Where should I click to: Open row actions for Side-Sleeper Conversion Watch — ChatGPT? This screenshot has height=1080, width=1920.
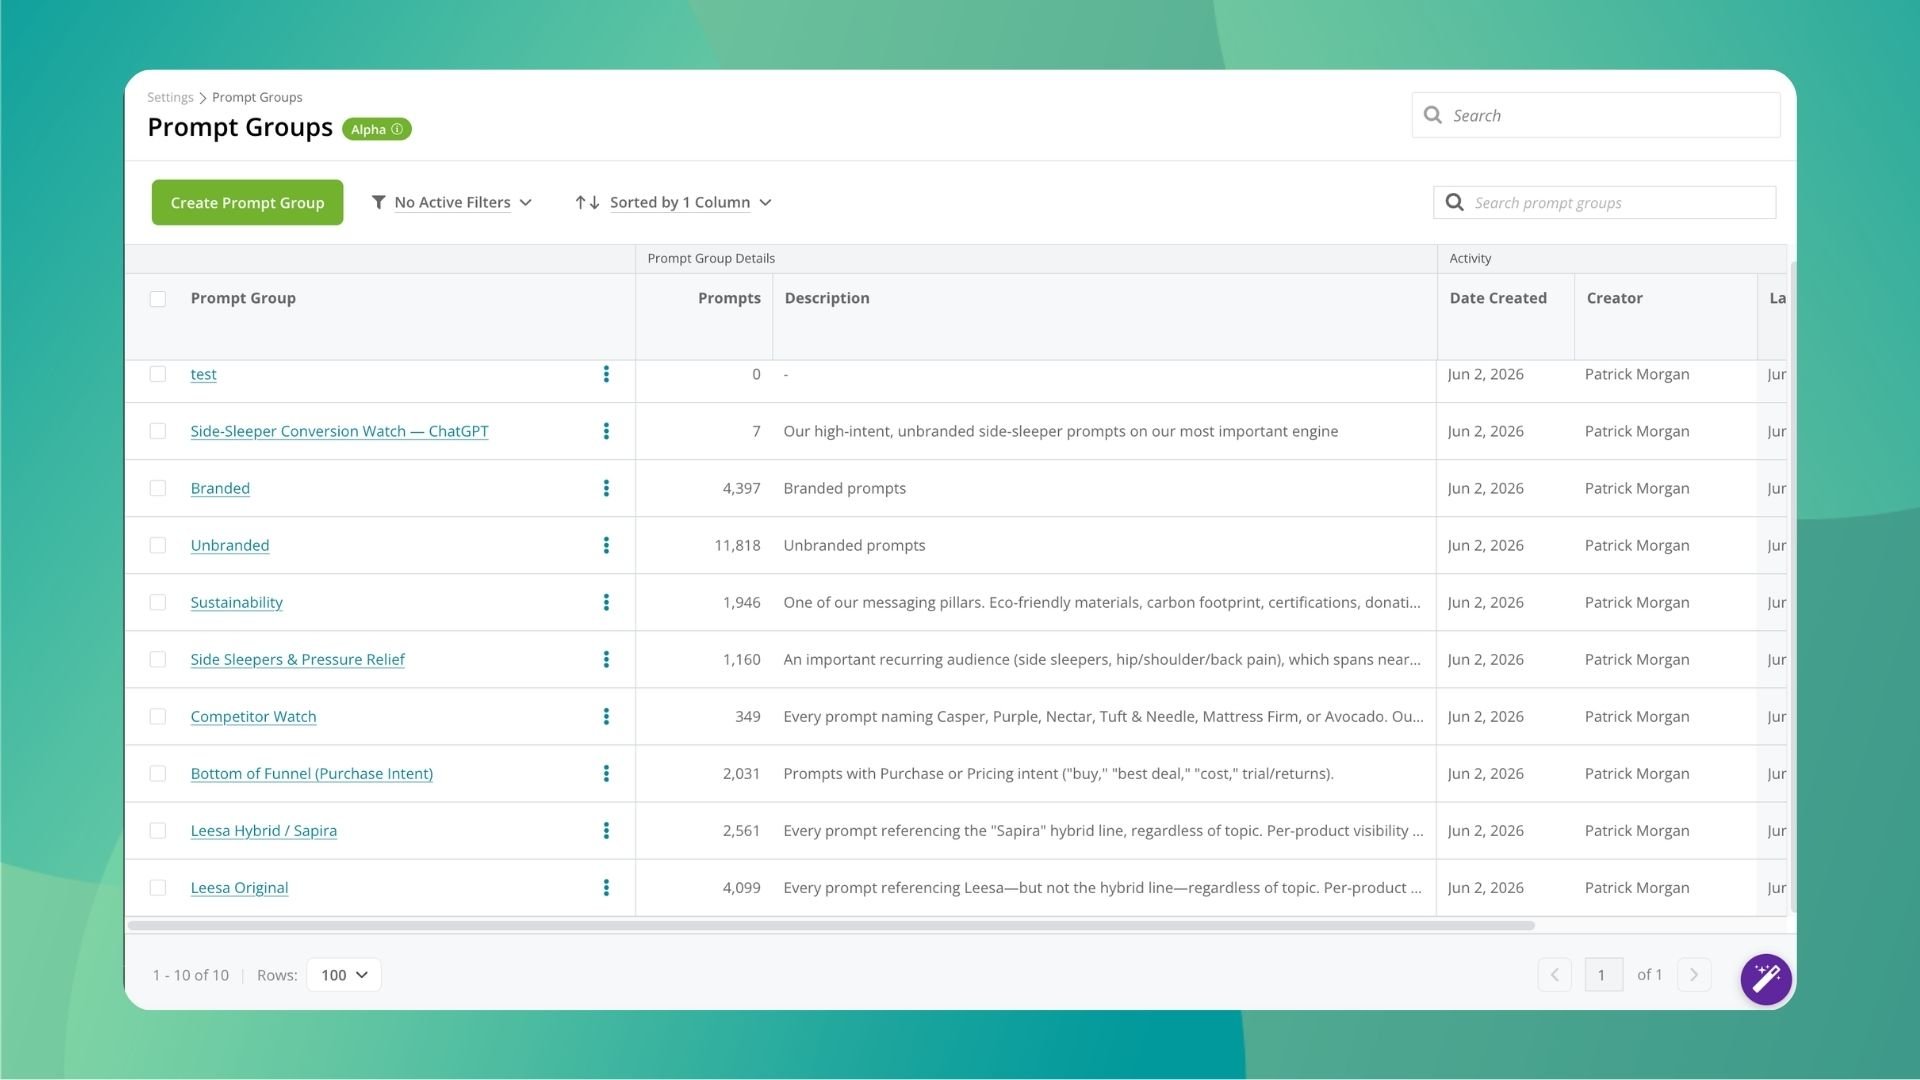(606, 431)
